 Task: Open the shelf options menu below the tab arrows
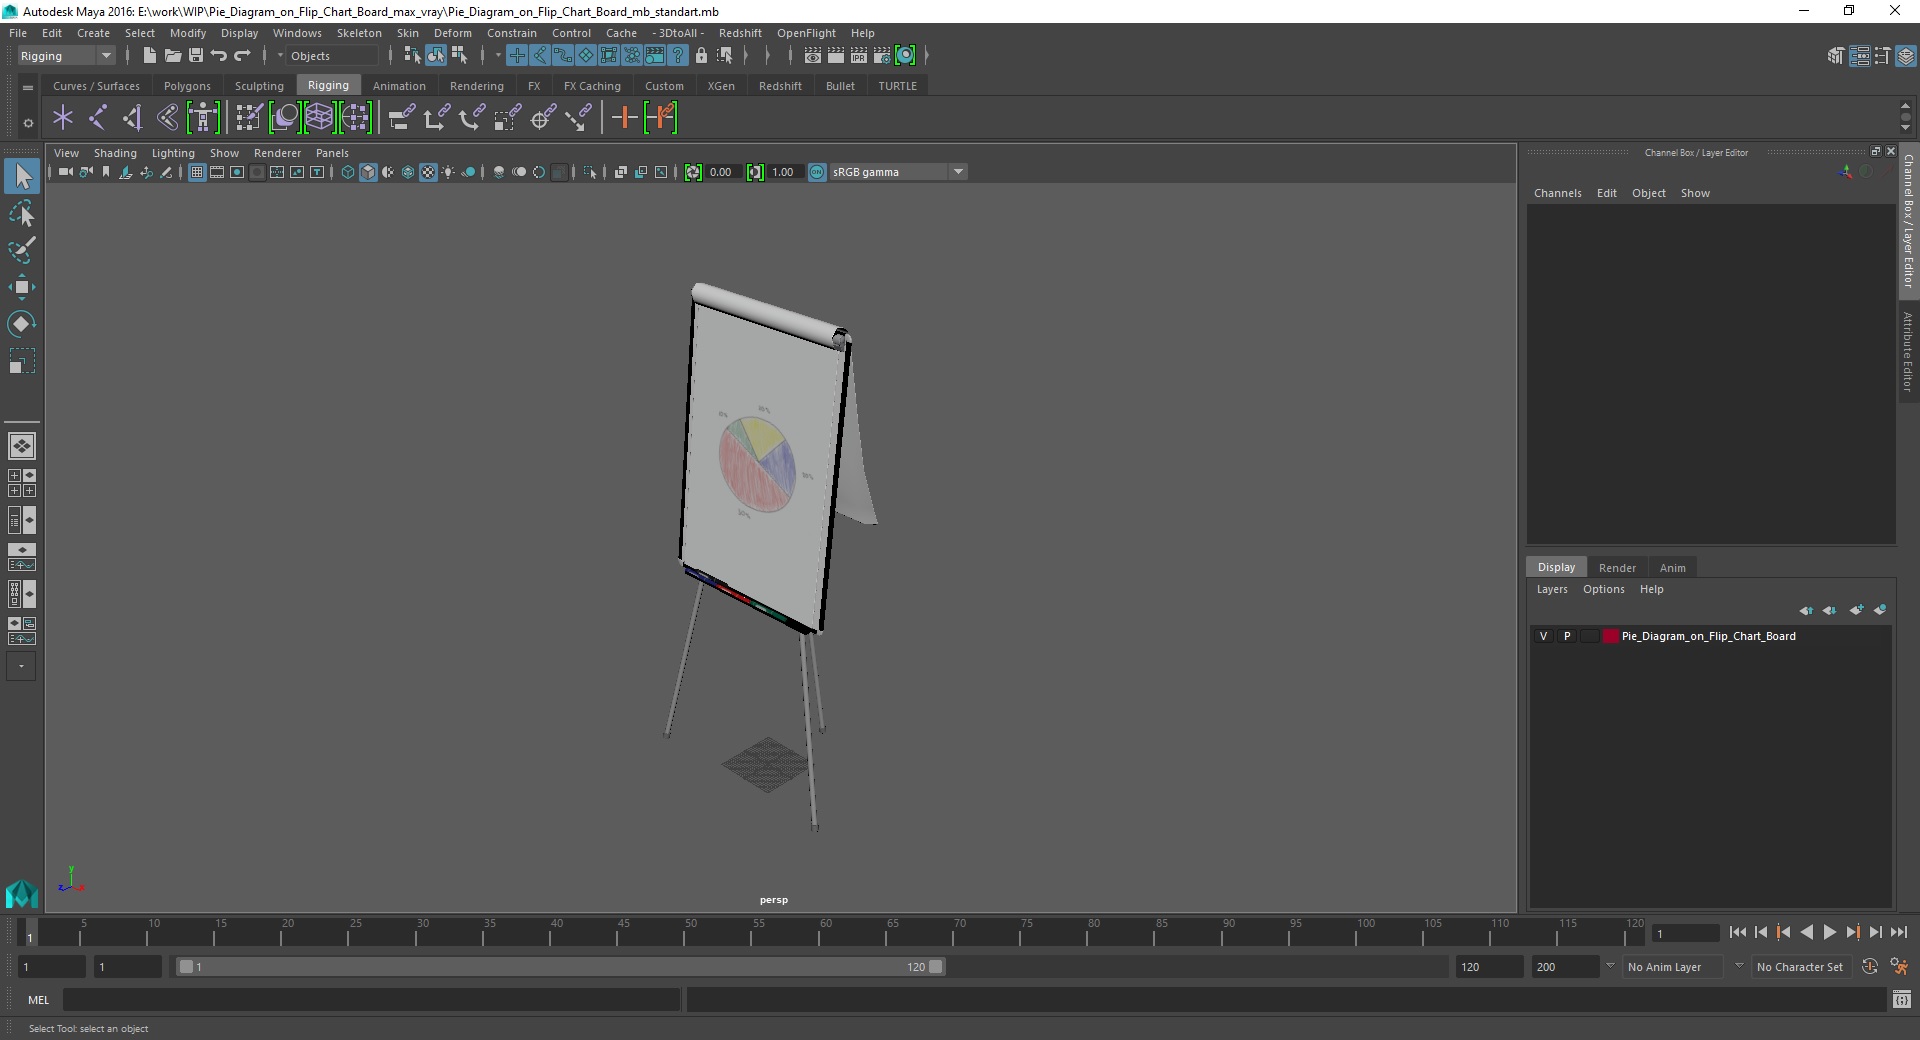[28, 123]
